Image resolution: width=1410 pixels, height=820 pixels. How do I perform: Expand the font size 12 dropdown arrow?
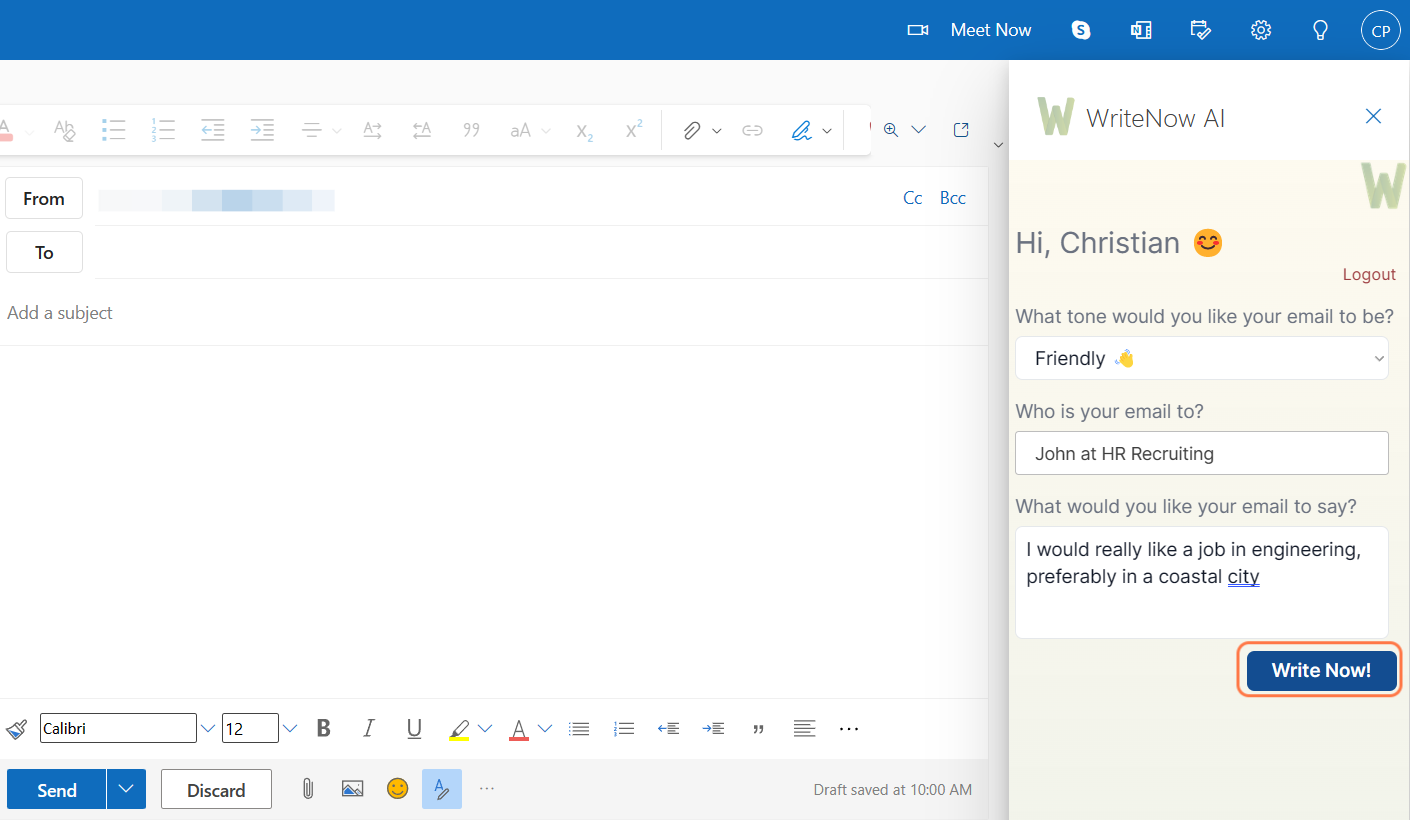click(290, 729)
